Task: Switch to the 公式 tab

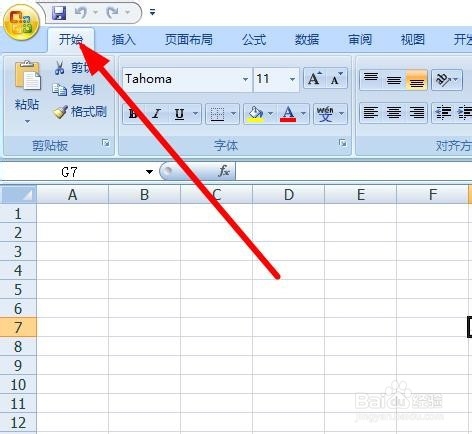Action: click(254, 40)
